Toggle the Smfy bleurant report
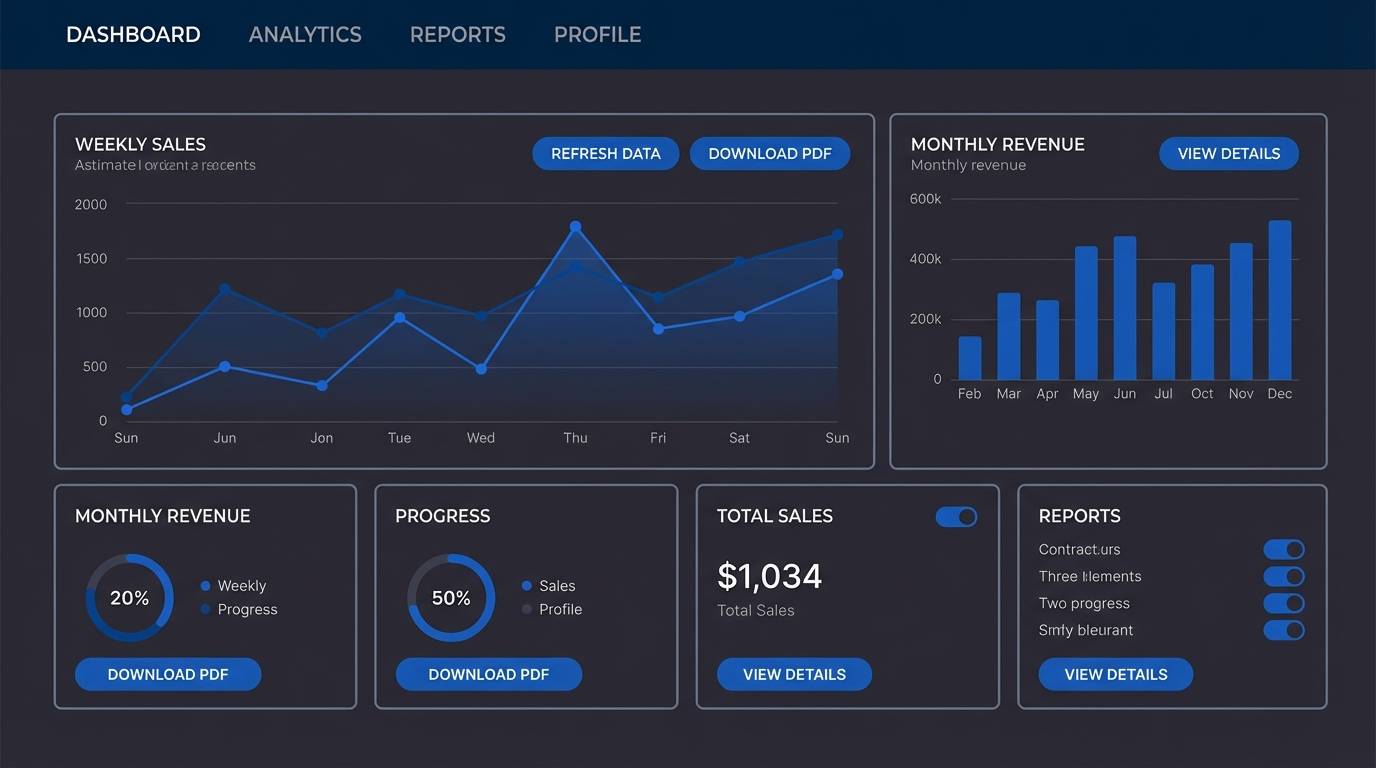This screenshot has width=1376, height=768. pyautogui.click(x=1284, y=630)
